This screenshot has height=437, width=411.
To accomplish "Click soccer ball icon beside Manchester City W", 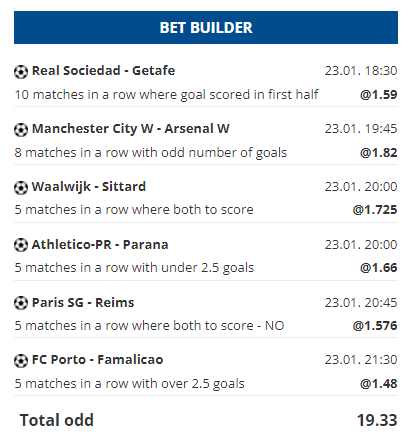I will (x=21, y=130).
